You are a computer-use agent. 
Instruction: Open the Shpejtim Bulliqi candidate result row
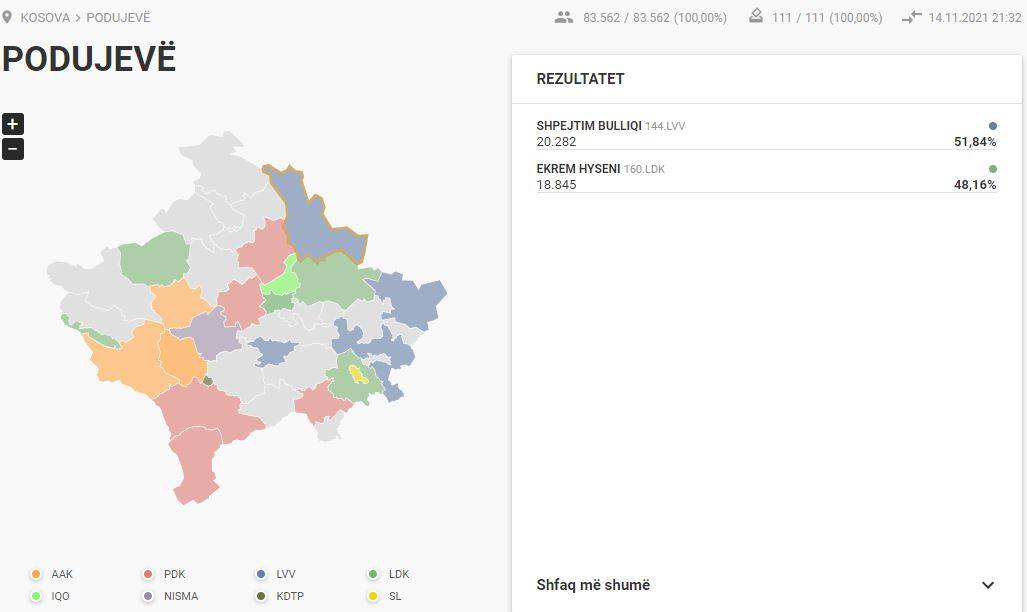[766, 134]
